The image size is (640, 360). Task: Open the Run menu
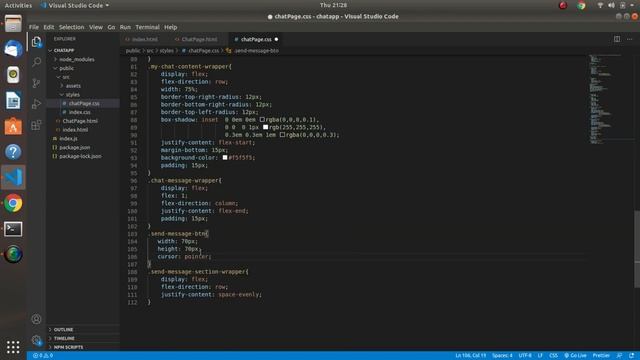pos(125,27)
